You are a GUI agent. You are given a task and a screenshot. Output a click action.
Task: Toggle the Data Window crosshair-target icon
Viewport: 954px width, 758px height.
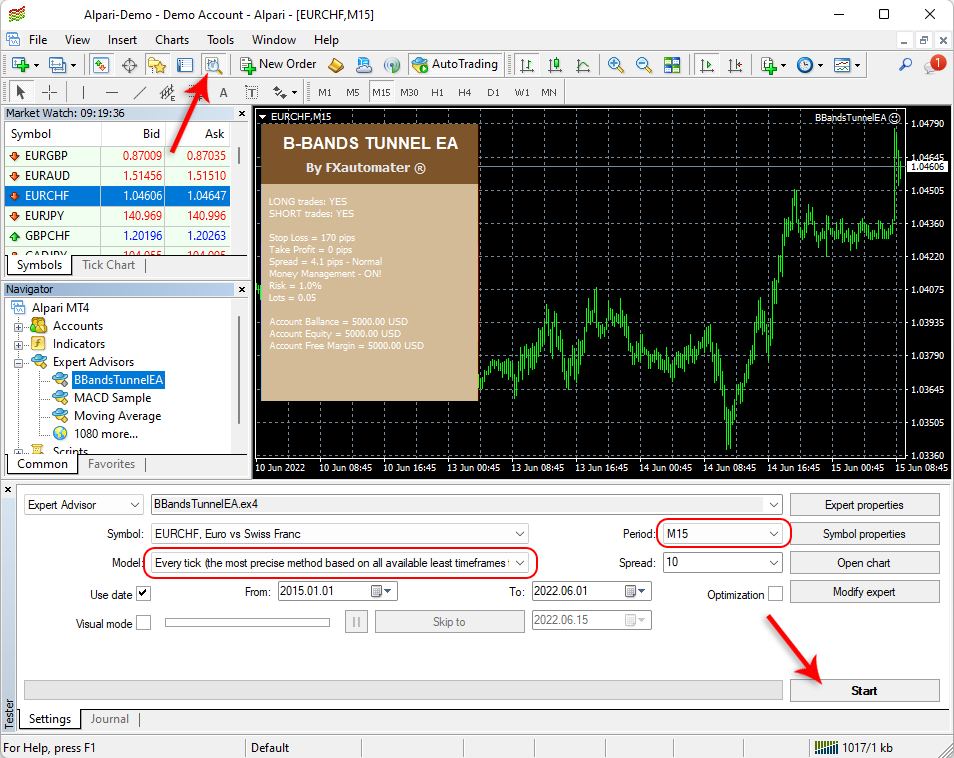[129, 65]
